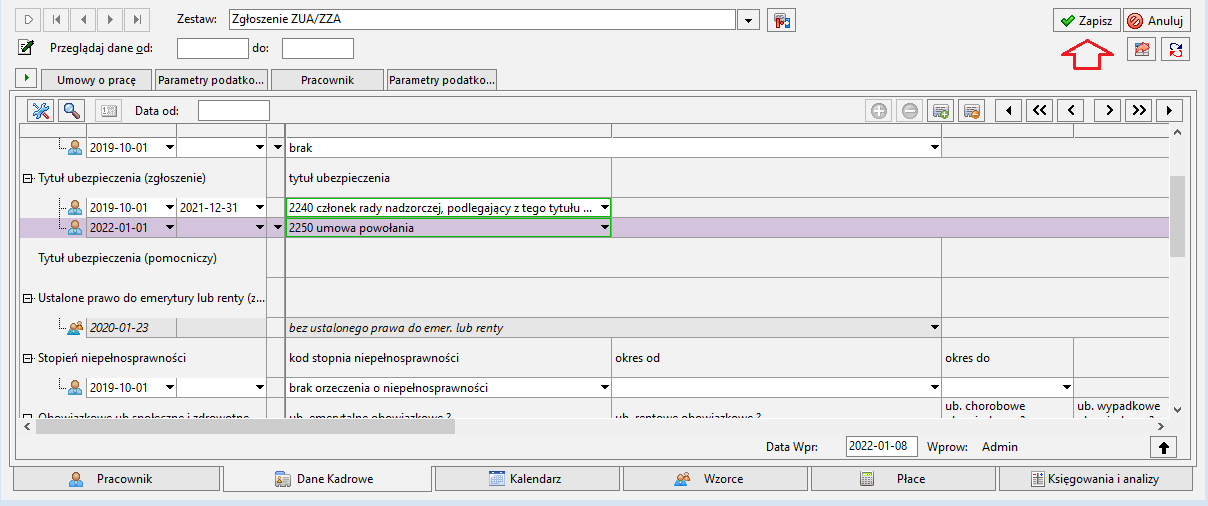Click the vertical scrollbar up arrow
This screenshot has width=1208, height=506.
[1177, 132]
